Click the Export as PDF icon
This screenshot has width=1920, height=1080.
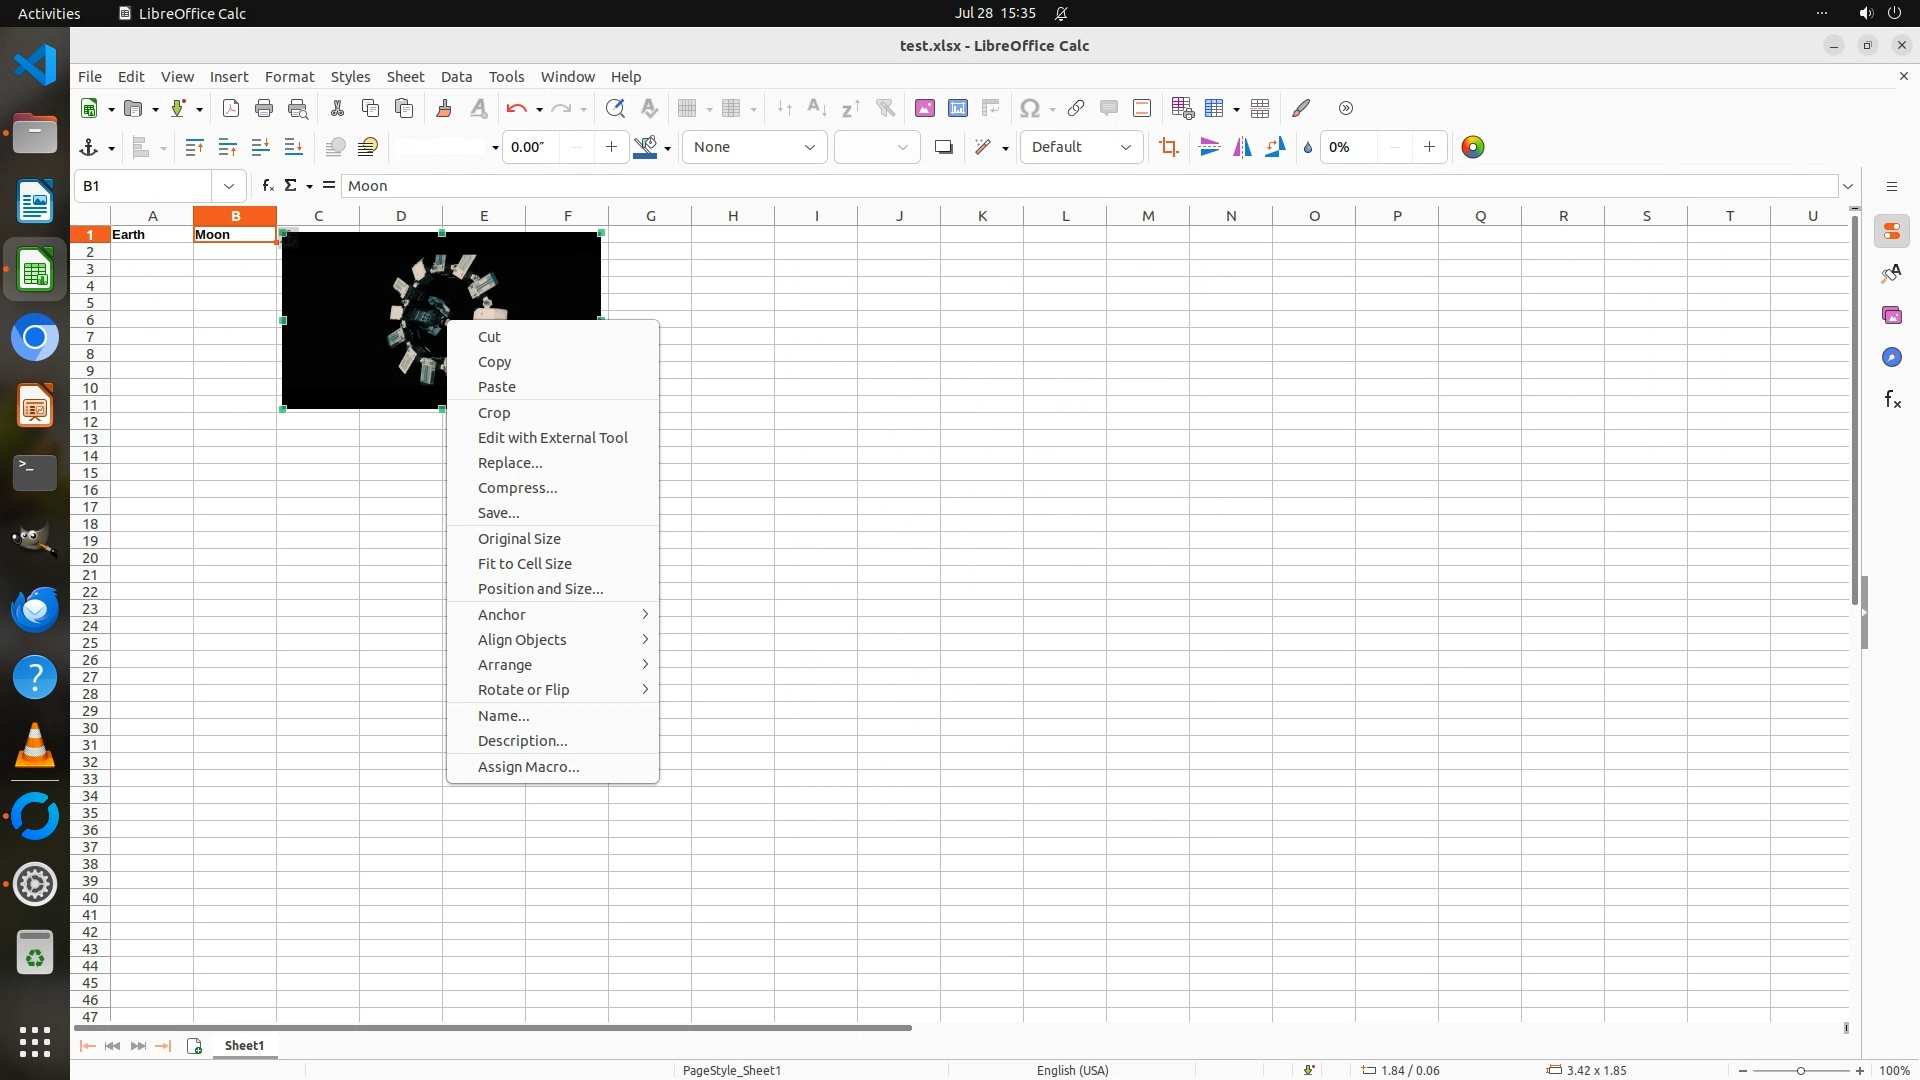coord(231,108)
